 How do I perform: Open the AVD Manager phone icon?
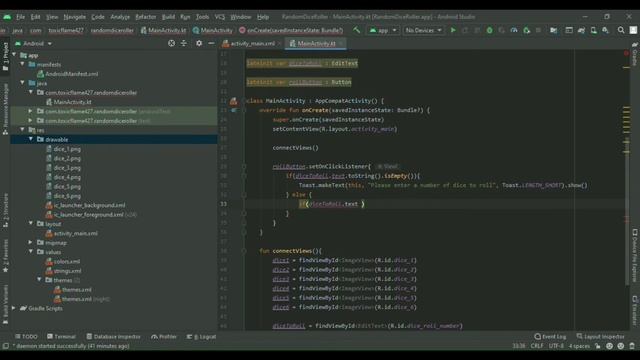pos(593,30)
